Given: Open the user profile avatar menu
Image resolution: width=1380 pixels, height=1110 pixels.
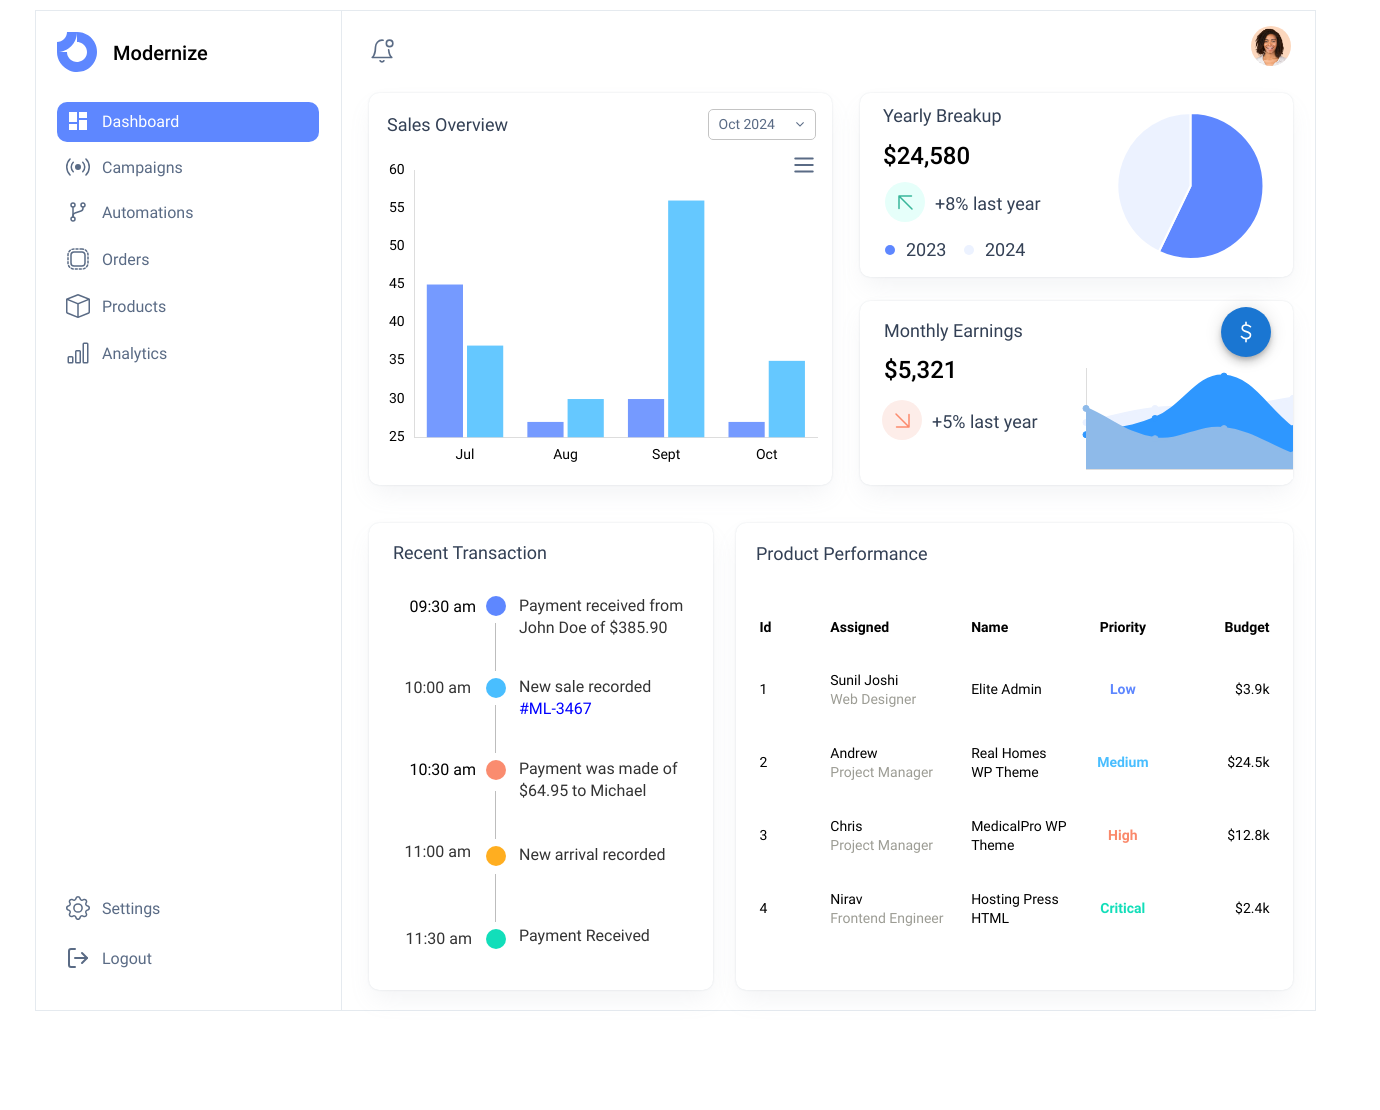Looking at the screenshot, I should [x=1270, y=46].
